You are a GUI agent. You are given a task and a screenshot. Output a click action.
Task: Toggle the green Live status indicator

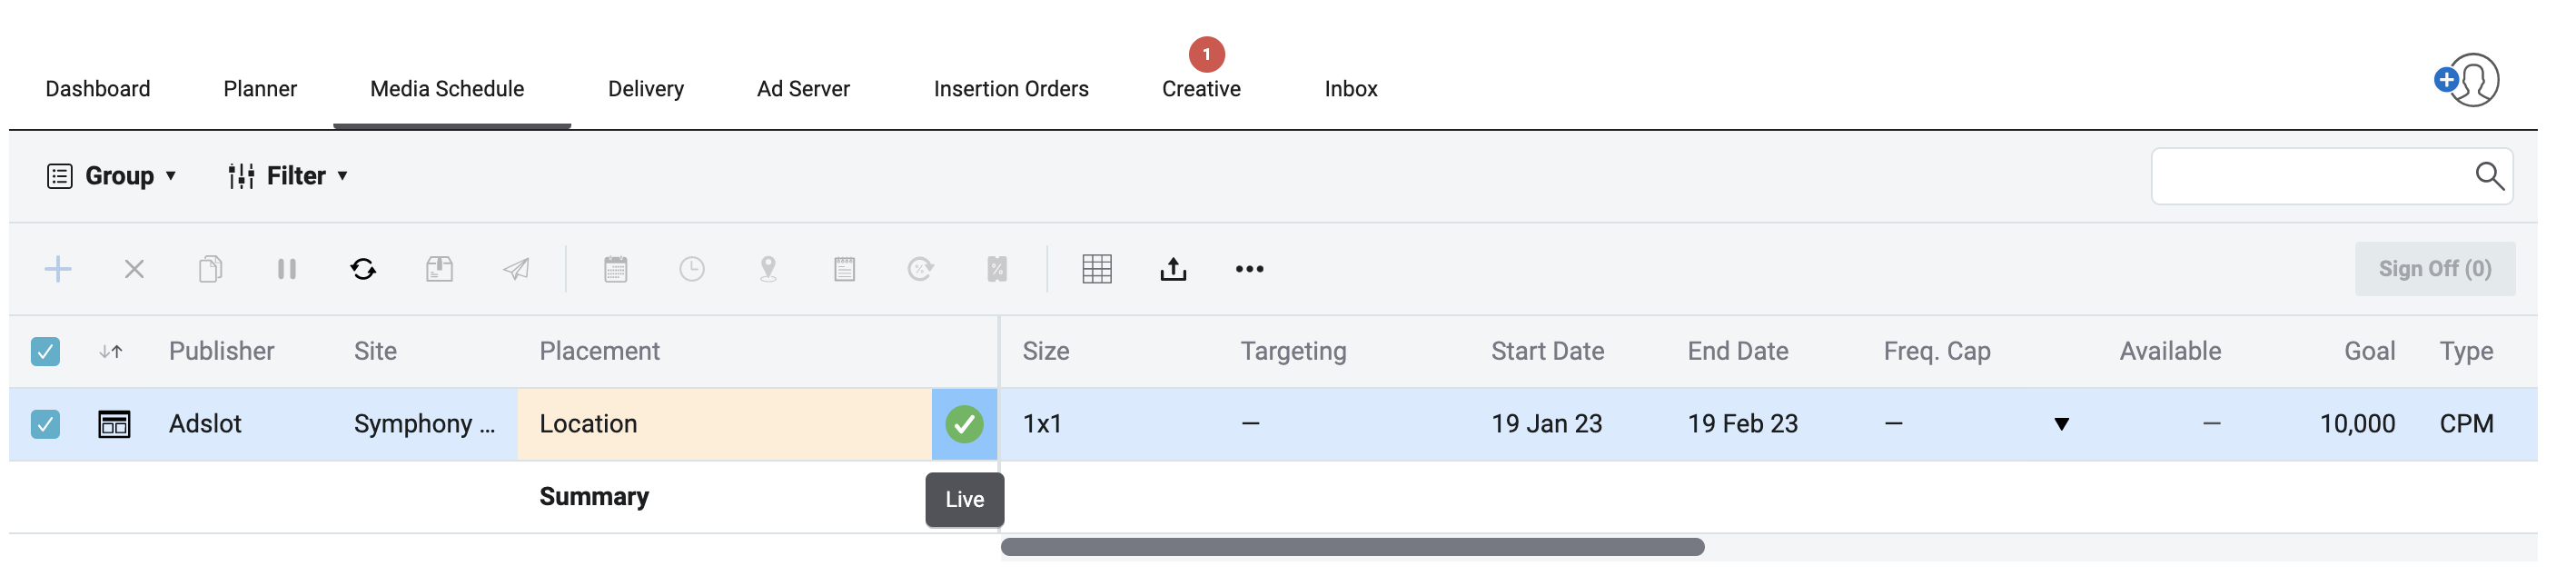965,424
